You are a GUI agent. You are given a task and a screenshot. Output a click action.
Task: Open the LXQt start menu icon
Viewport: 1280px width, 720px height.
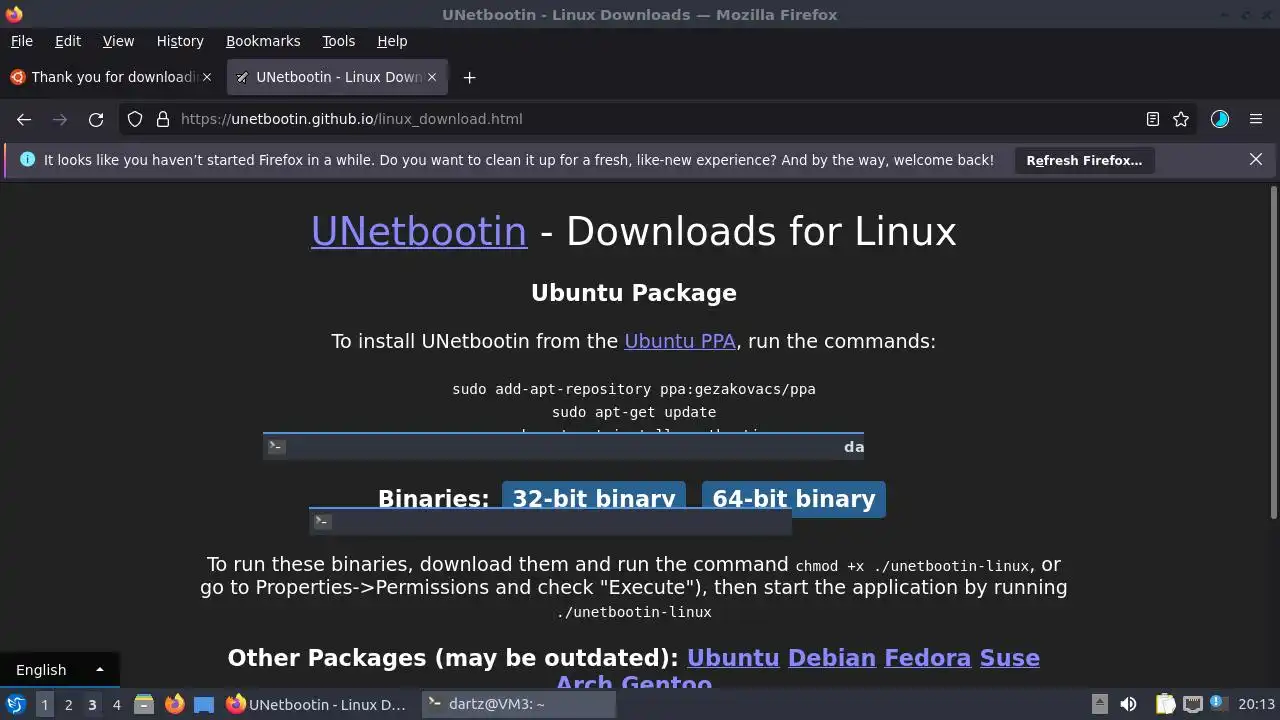coord(16,705)
